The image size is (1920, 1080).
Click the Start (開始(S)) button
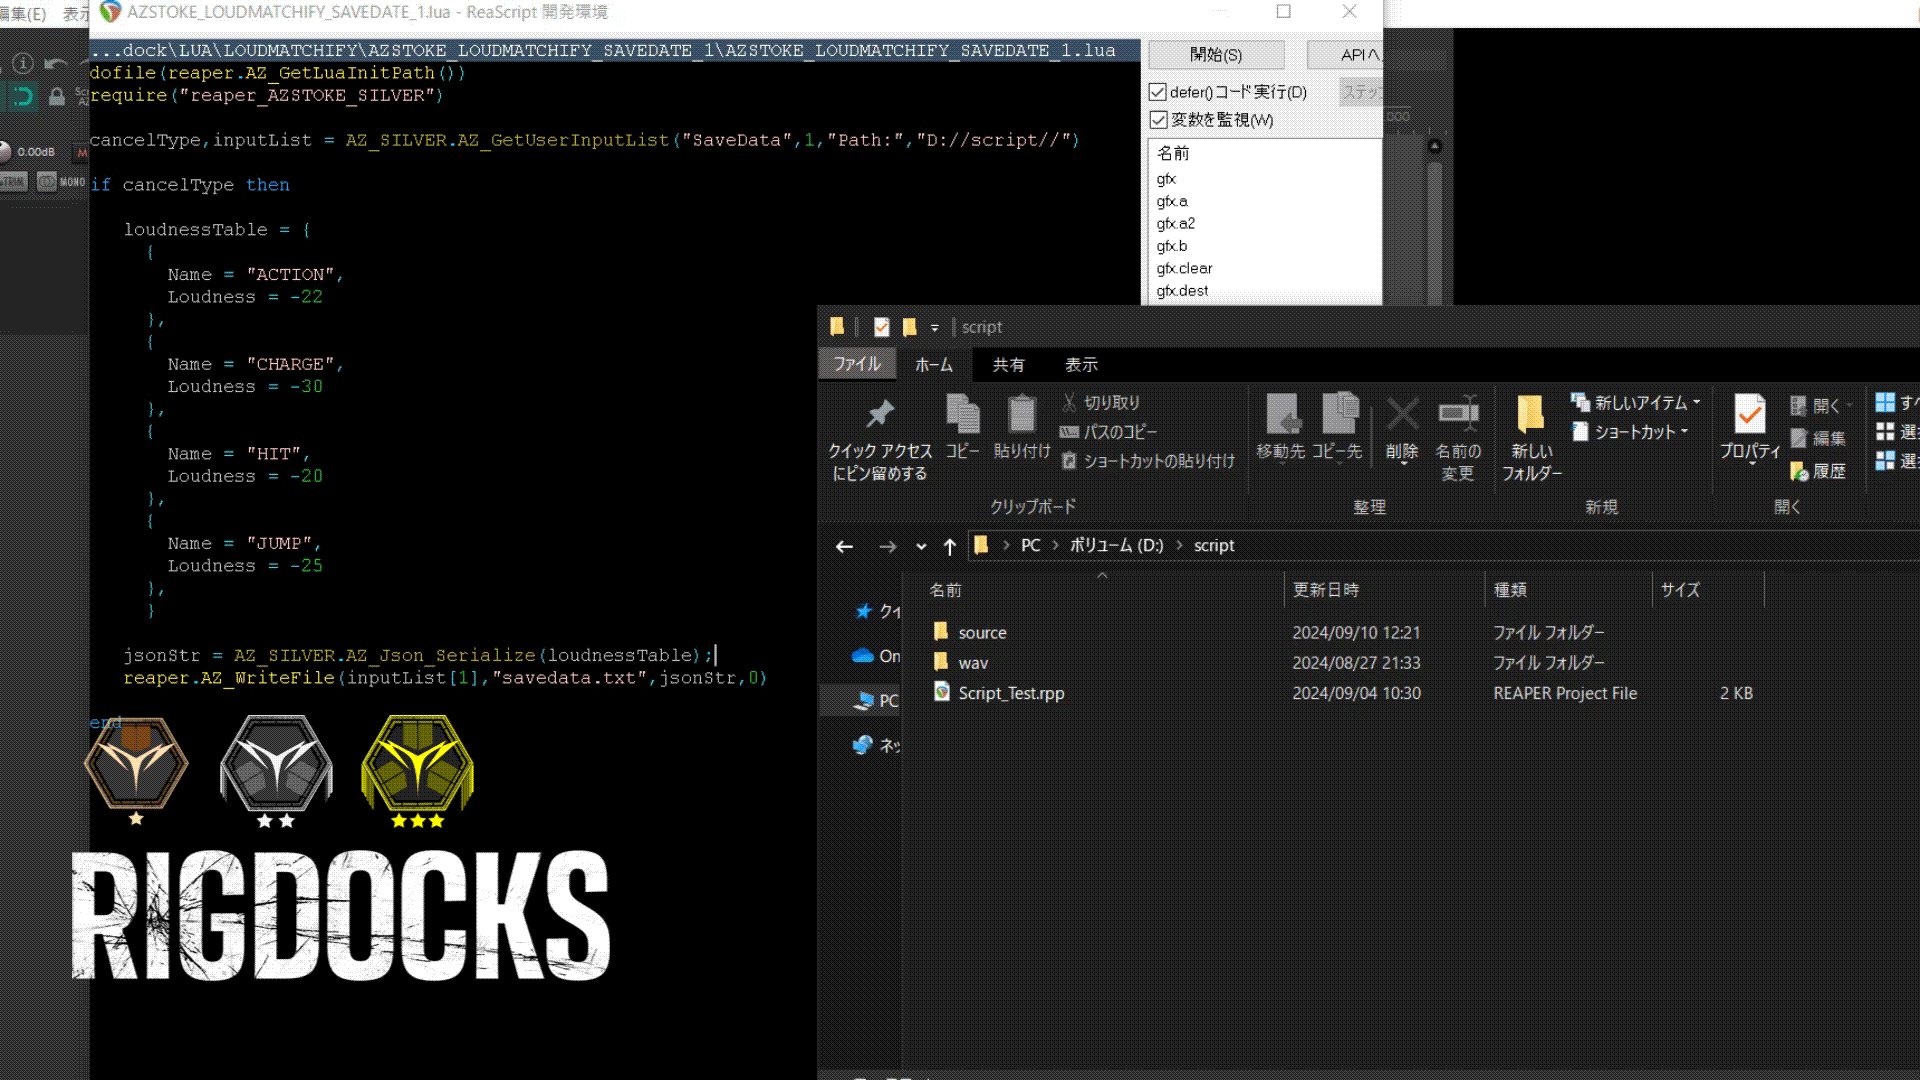click(x=1216, y=55)
